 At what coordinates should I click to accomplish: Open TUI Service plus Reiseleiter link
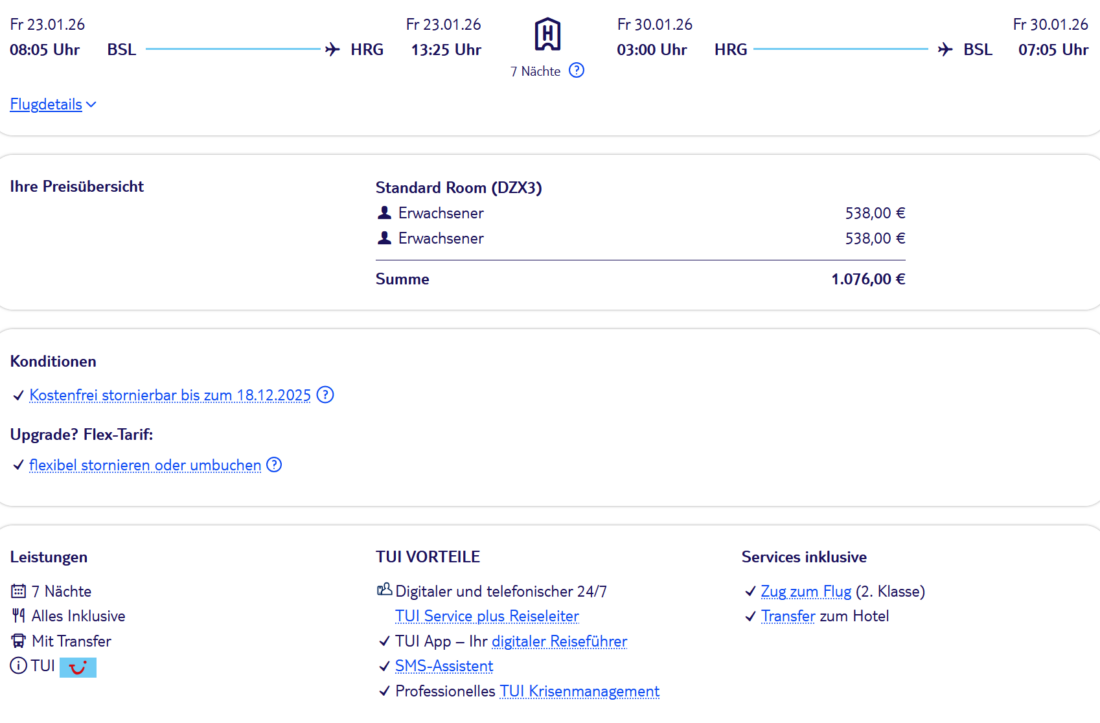click(487, 616)
